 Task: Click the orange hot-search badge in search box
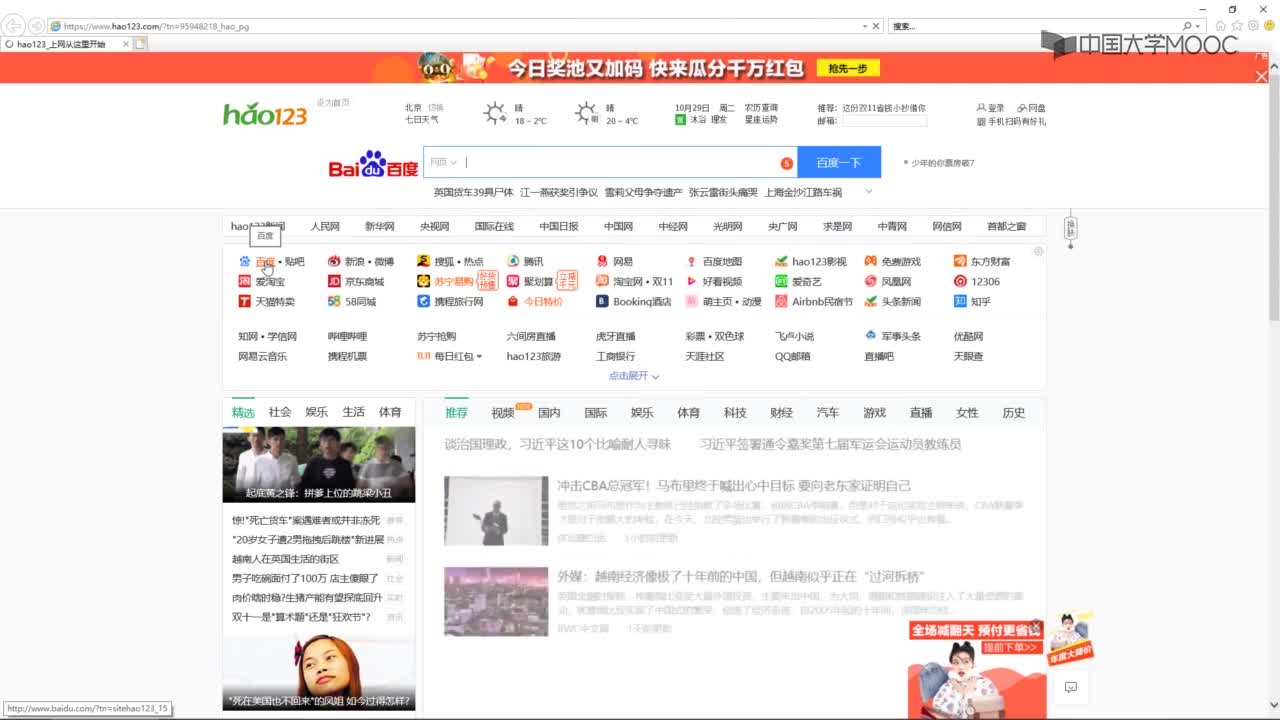click(786, 163)
